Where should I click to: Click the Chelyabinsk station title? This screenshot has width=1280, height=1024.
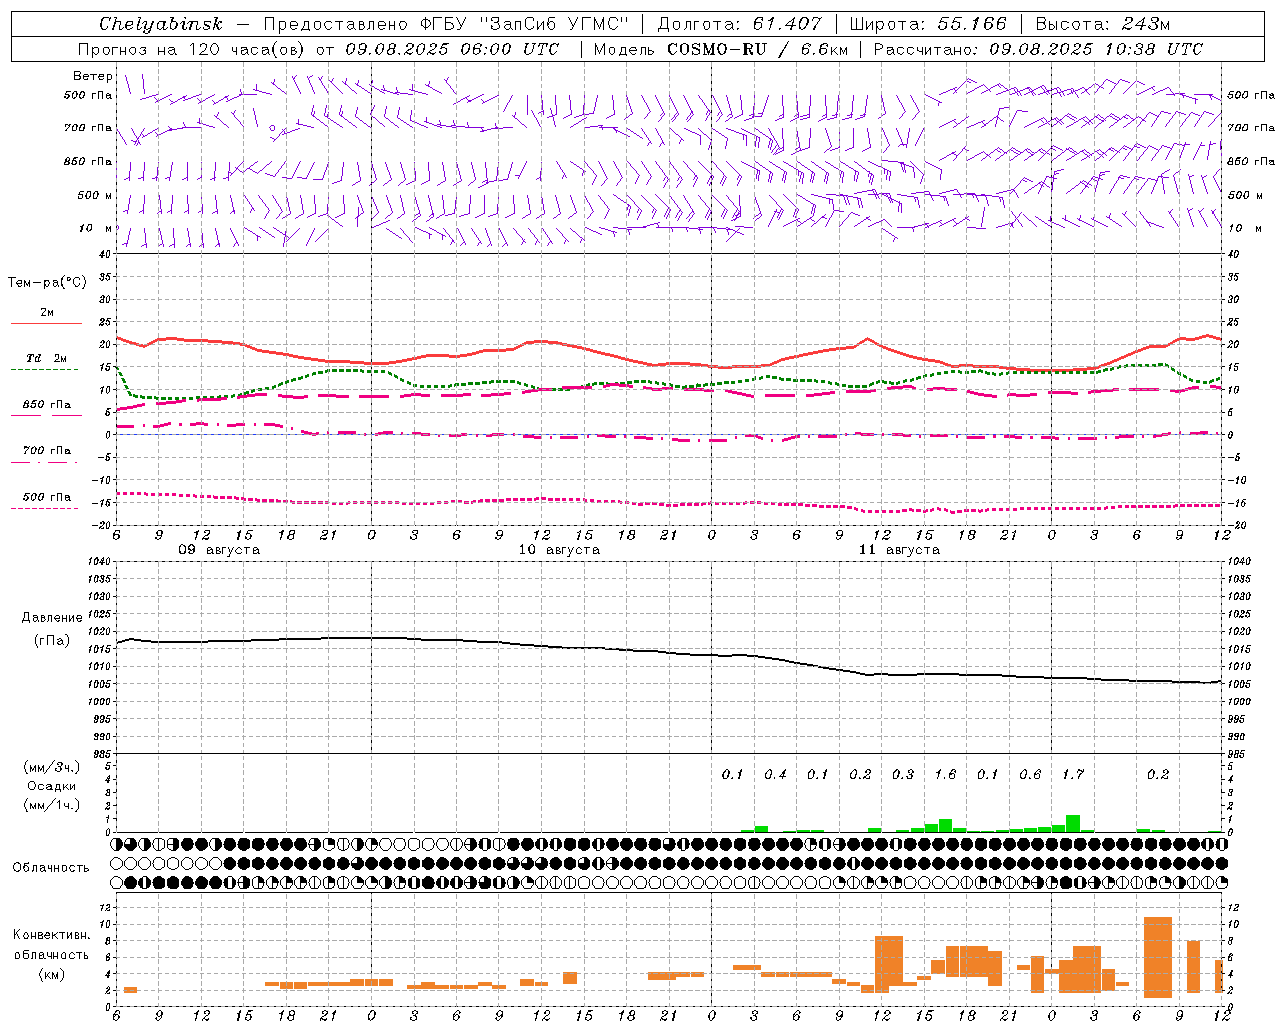161,24
